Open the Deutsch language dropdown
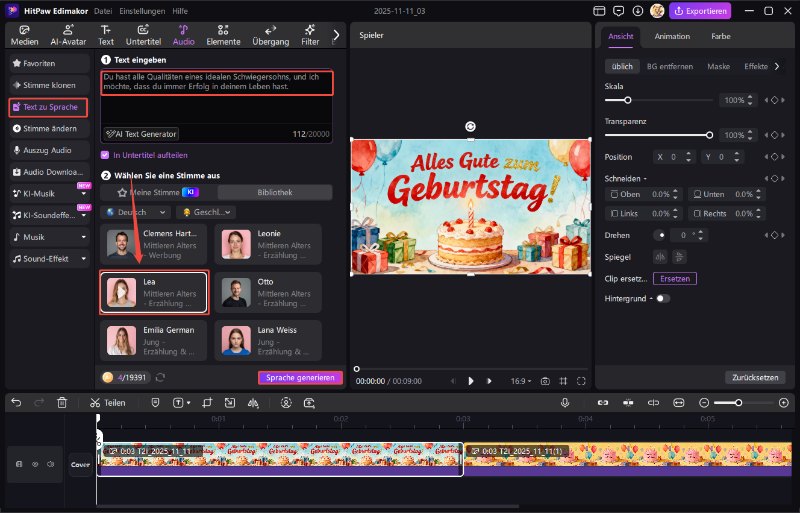Screen dimensions: 800x513 click(134, 212)
